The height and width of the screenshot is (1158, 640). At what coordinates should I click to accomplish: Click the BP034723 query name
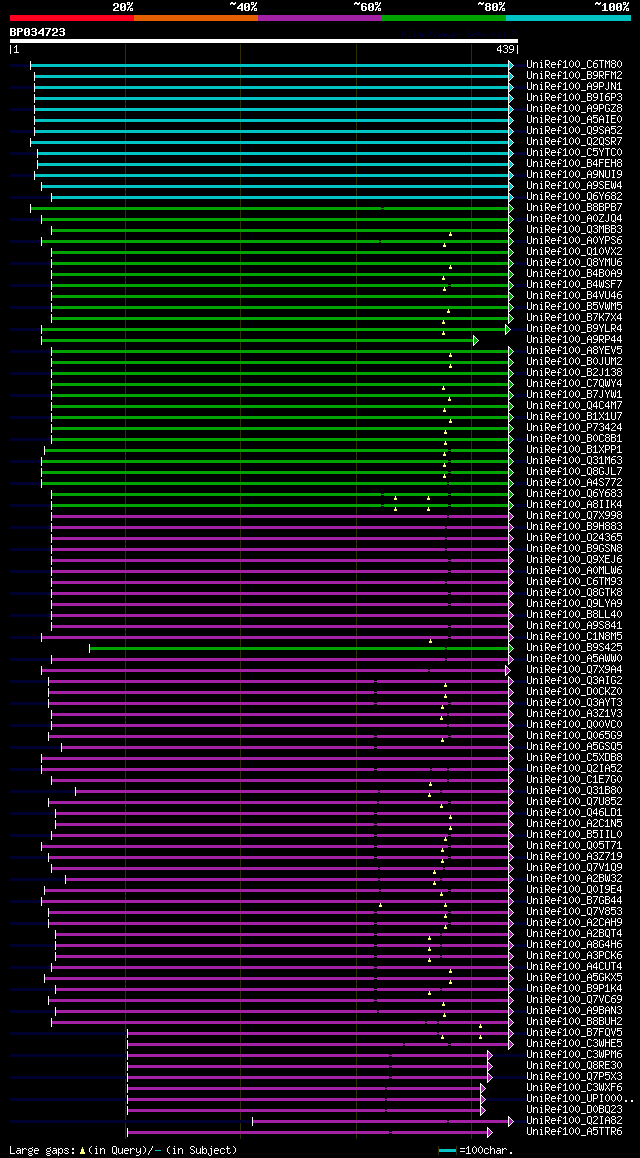coord(37,32)
